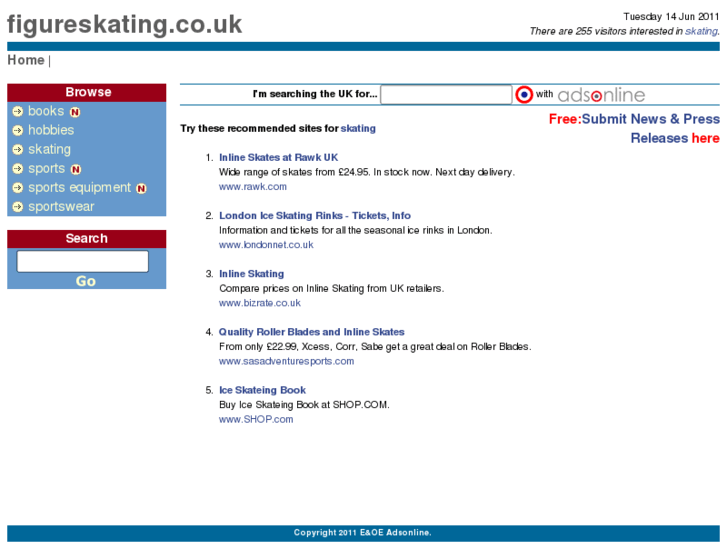Screen dimensions: 727x545
Task: Open the Home navigation link
Action: 26,60
